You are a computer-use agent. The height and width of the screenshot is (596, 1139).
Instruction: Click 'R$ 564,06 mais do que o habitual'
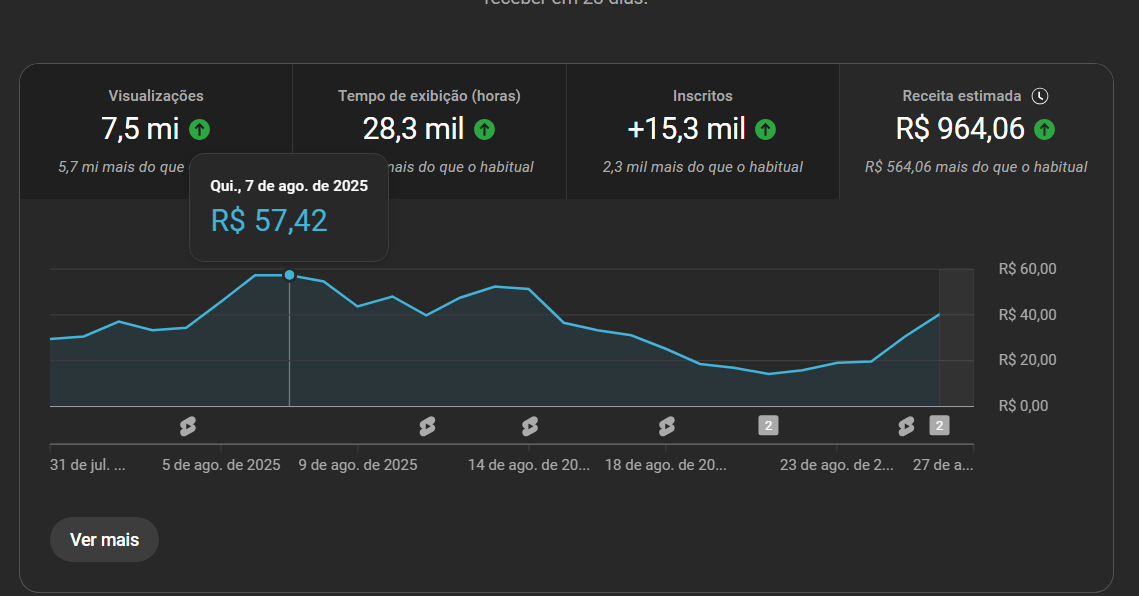point(976,167)
